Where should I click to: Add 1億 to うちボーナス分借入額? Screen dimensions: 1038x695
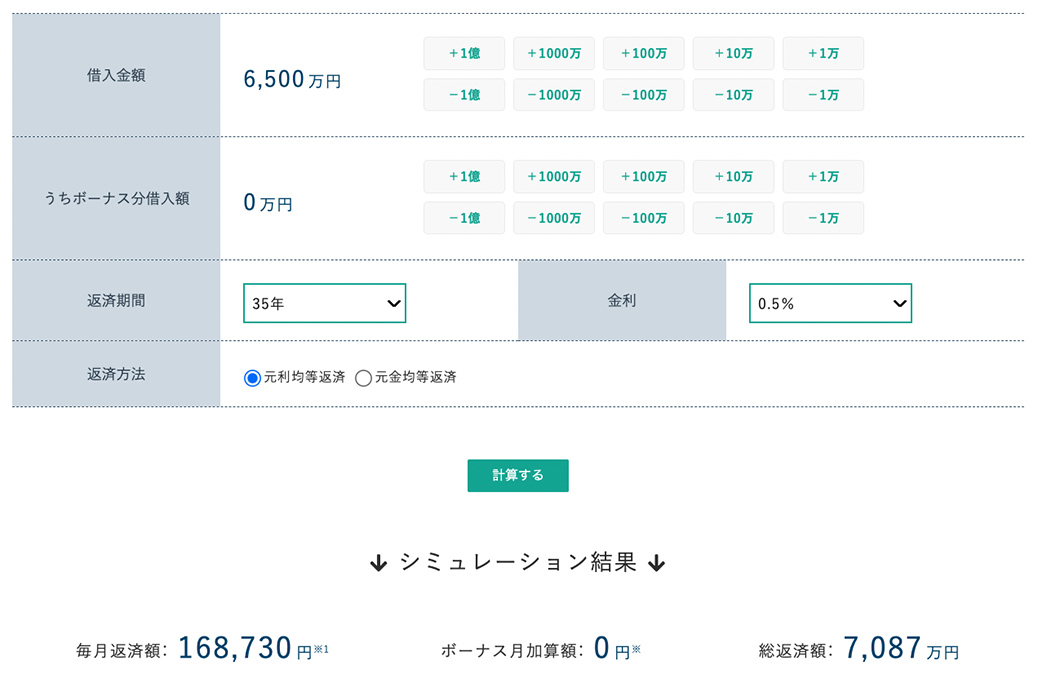click(x=464, y=177)
